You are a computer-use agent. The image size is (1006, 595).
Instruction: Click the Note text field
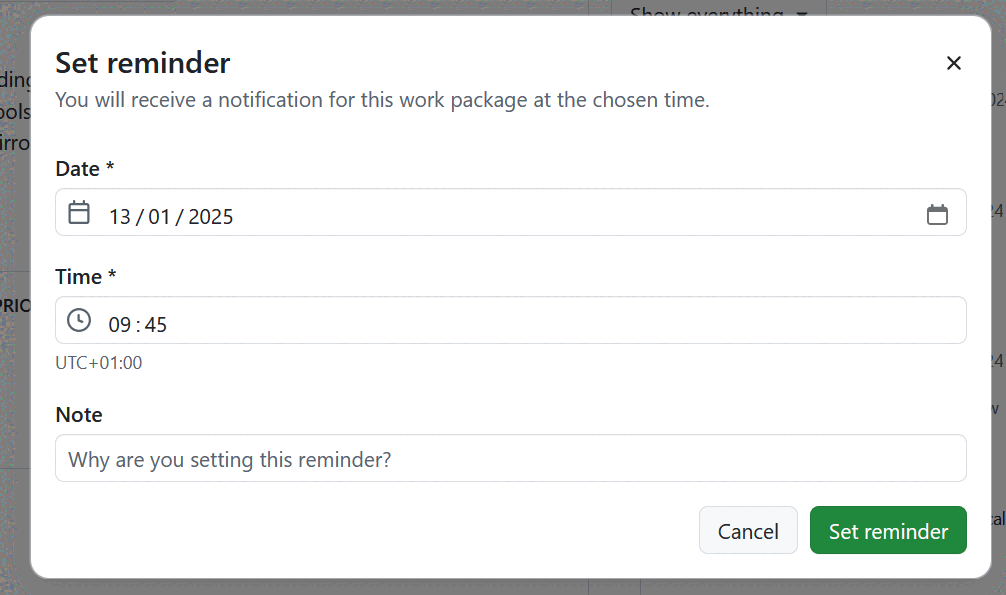coord(511,457)
